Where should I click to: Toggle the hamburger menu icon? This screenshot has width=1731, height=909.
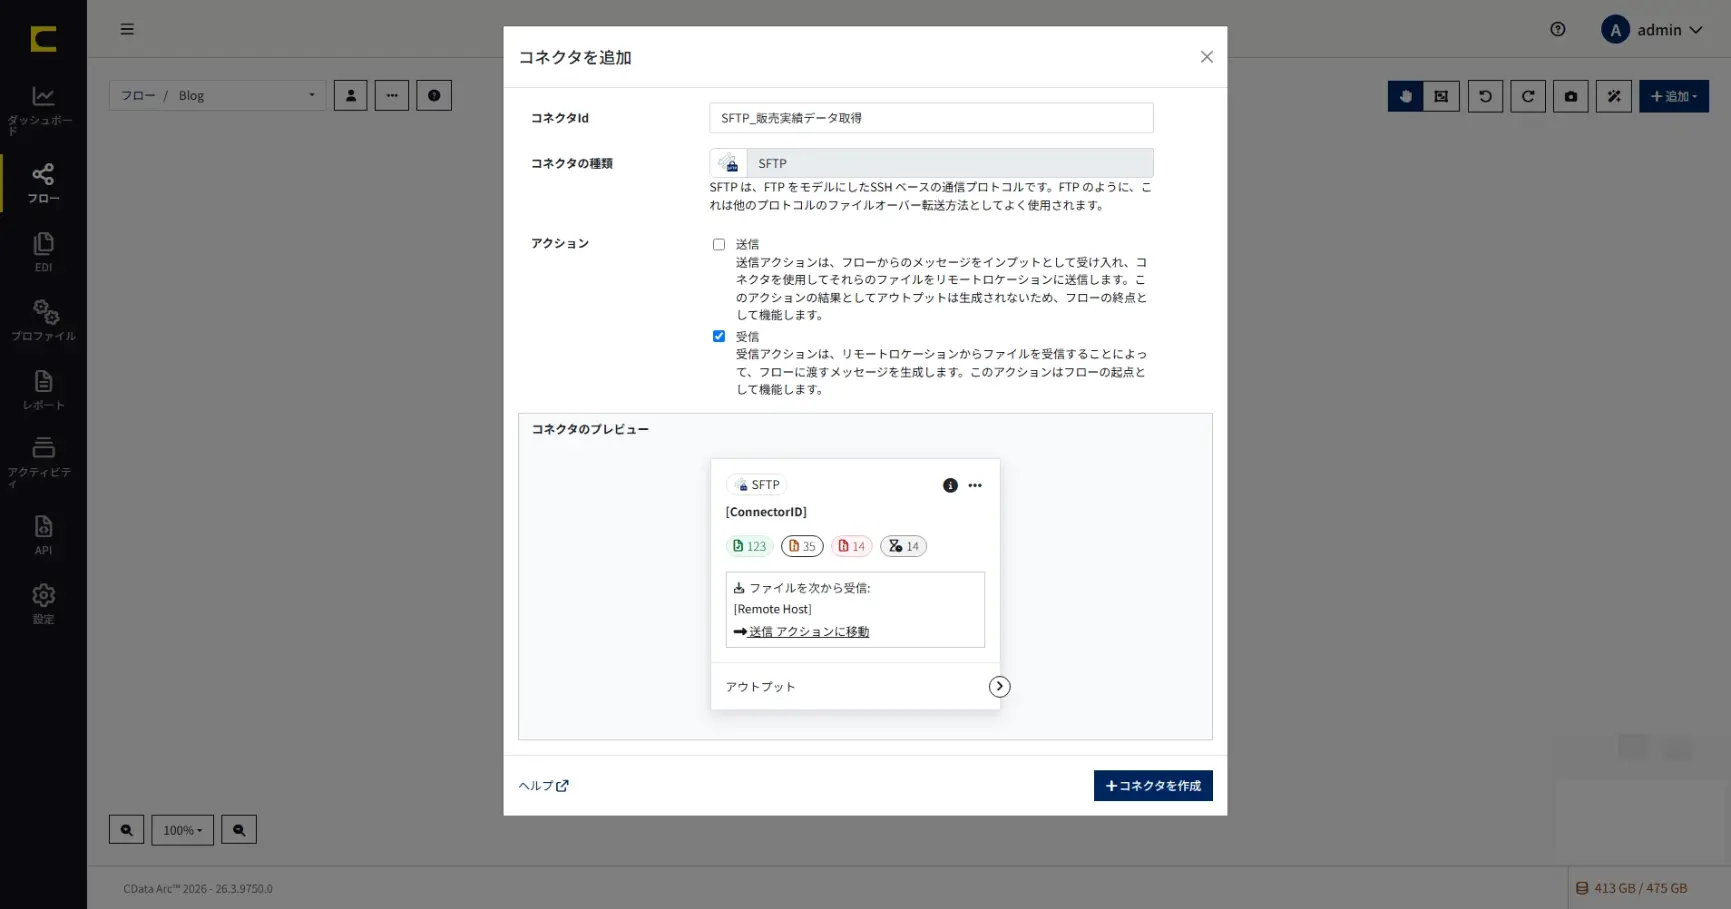(x=127, y=29)
